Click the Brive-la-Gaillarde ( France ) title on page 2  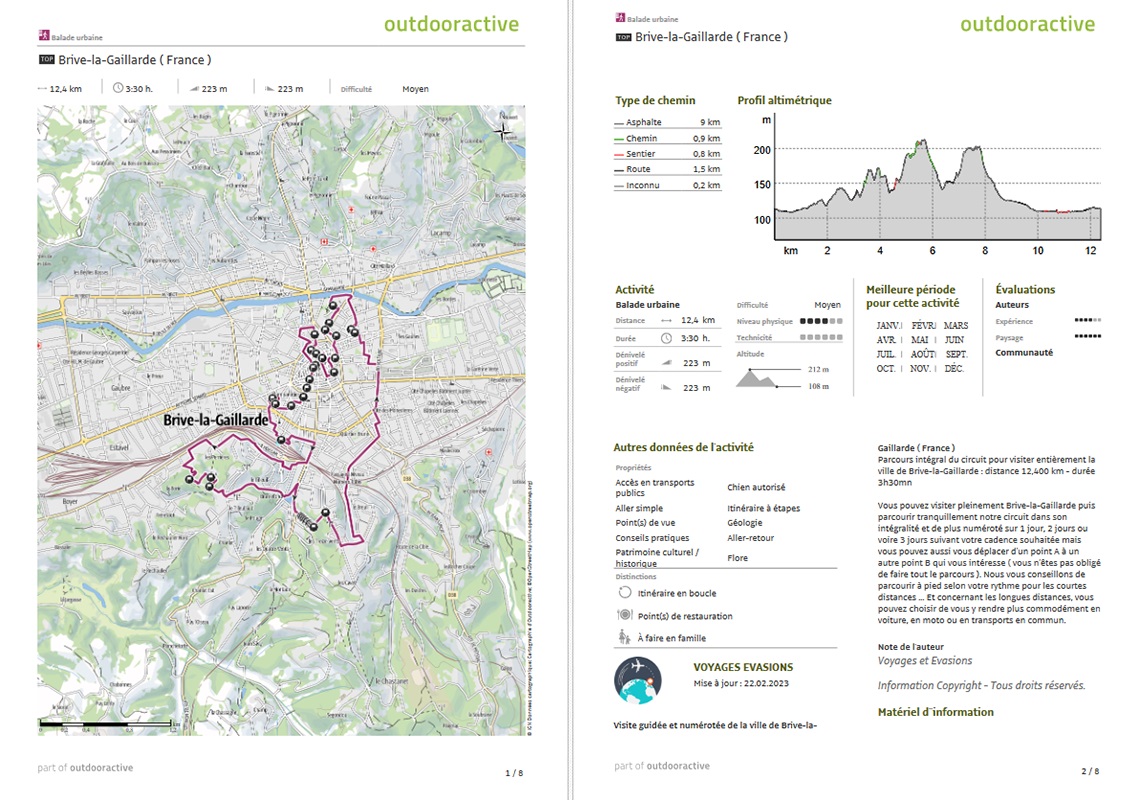(x=711, y=36)
